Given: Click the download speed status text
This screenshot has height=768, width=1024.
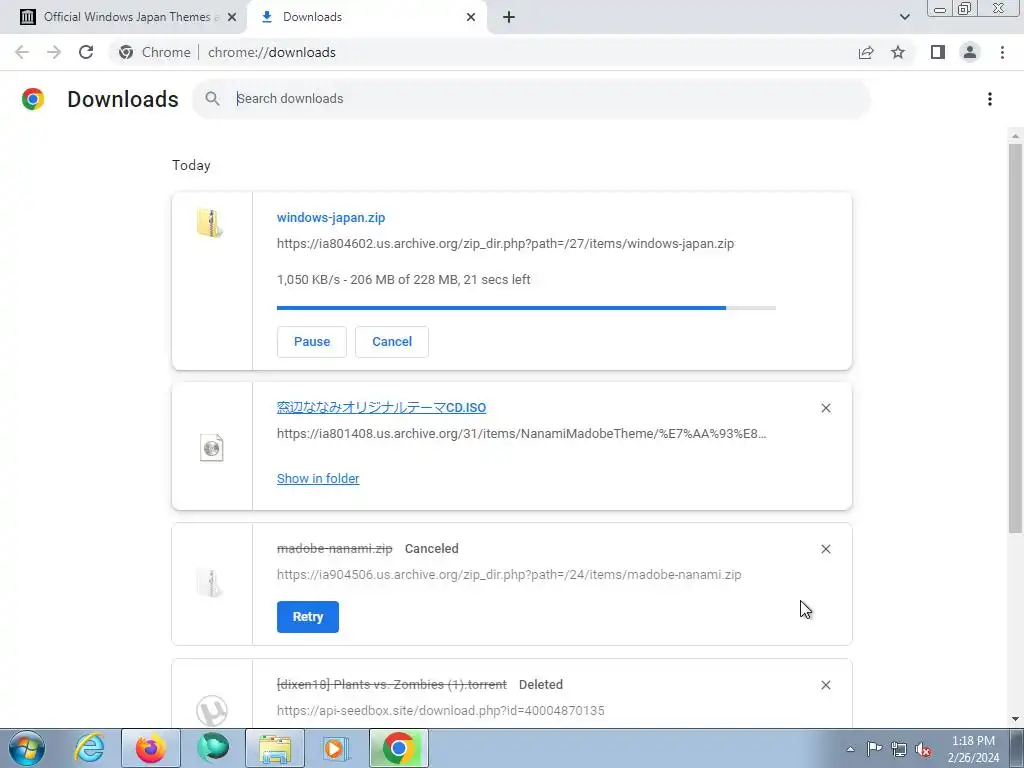Looking at the screenshot, I should pyautogui.click(x=404, y=280).
